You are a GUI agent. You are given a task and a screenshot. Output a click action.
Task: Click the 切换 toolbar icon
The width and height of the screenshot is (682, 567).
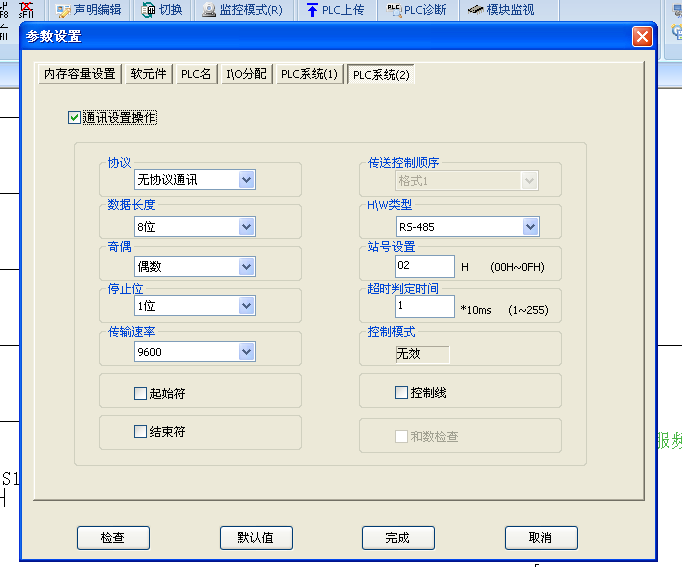coord(149,11)
